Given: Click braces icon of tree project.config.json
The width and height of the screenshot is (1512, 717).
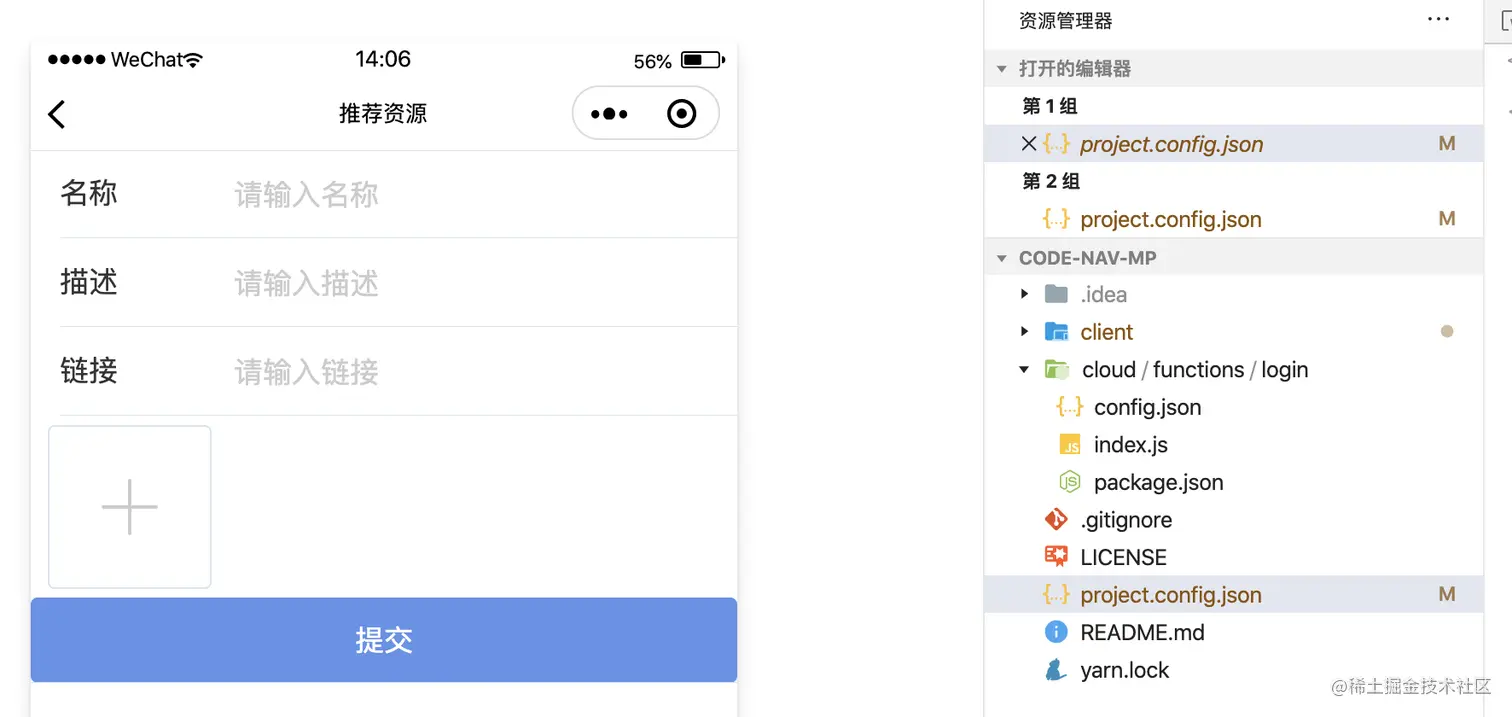Looking at the screenshot, I should click(1056, 595).
